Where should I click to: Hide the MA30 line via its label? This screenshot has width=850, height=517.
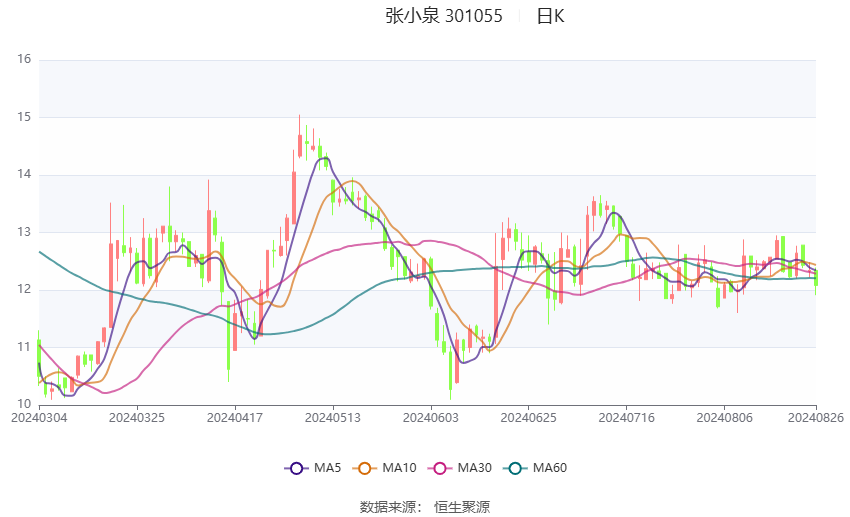(474, 468)
